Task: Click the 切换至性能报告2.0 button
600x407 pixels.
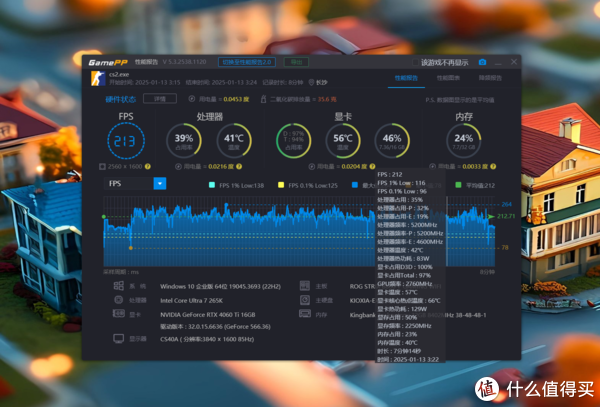Action: point(245,61)
